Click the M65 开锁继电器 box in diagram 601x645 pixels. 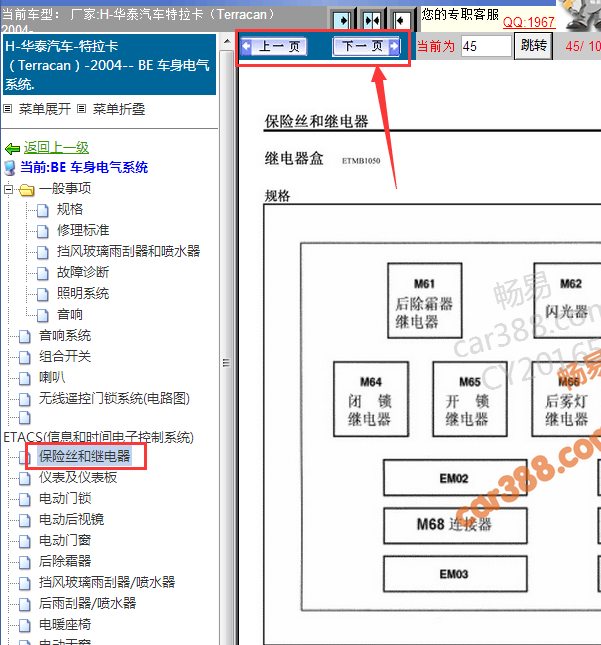470,399
